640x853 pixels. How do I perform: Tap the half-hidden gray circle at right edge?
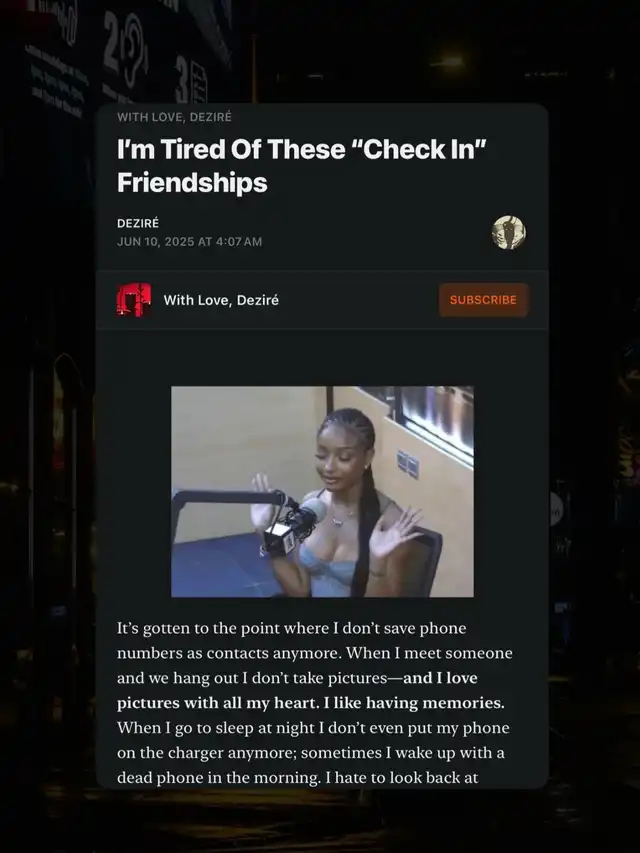click(x=556, y=509)
